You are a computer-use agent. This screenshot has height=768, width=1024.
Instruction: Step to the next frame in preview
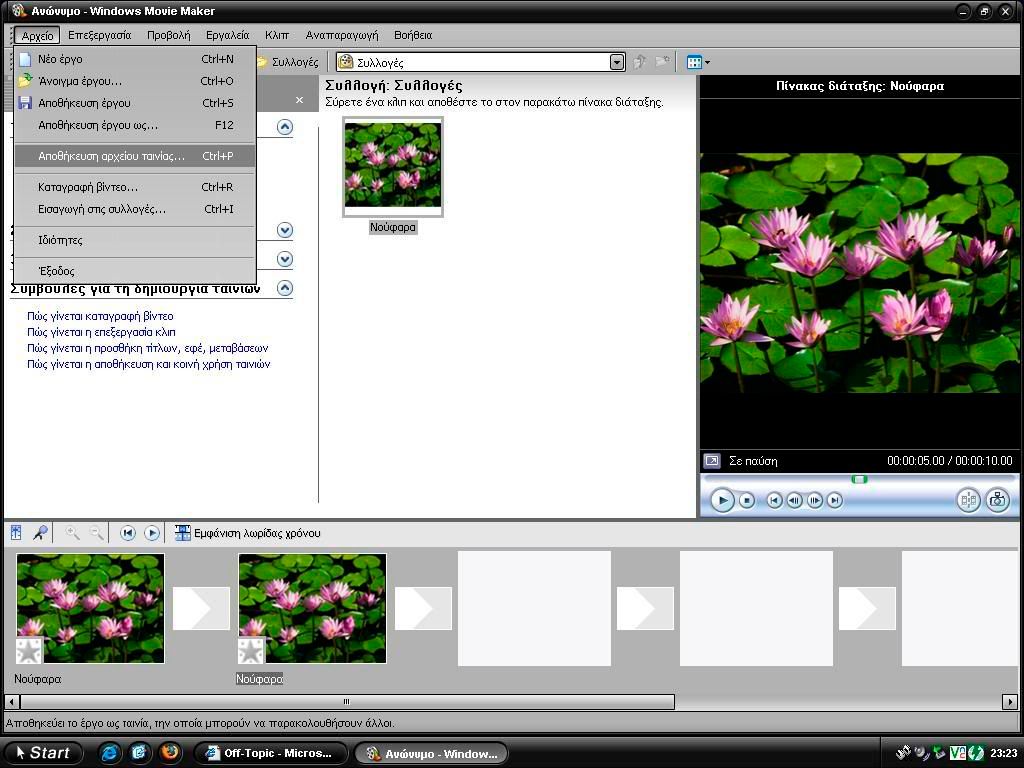[815, 500]
